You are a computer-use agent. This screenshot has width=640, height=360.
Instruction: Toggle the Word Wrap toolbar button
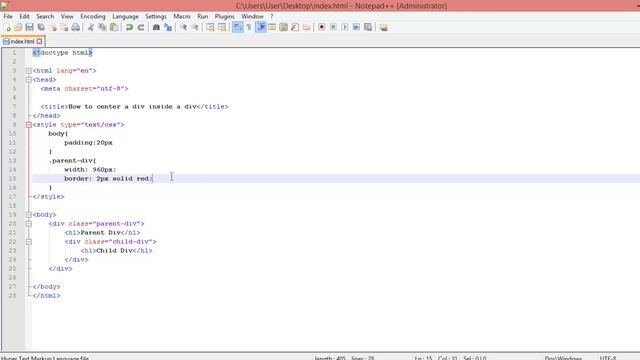click(x=237, y=27)
